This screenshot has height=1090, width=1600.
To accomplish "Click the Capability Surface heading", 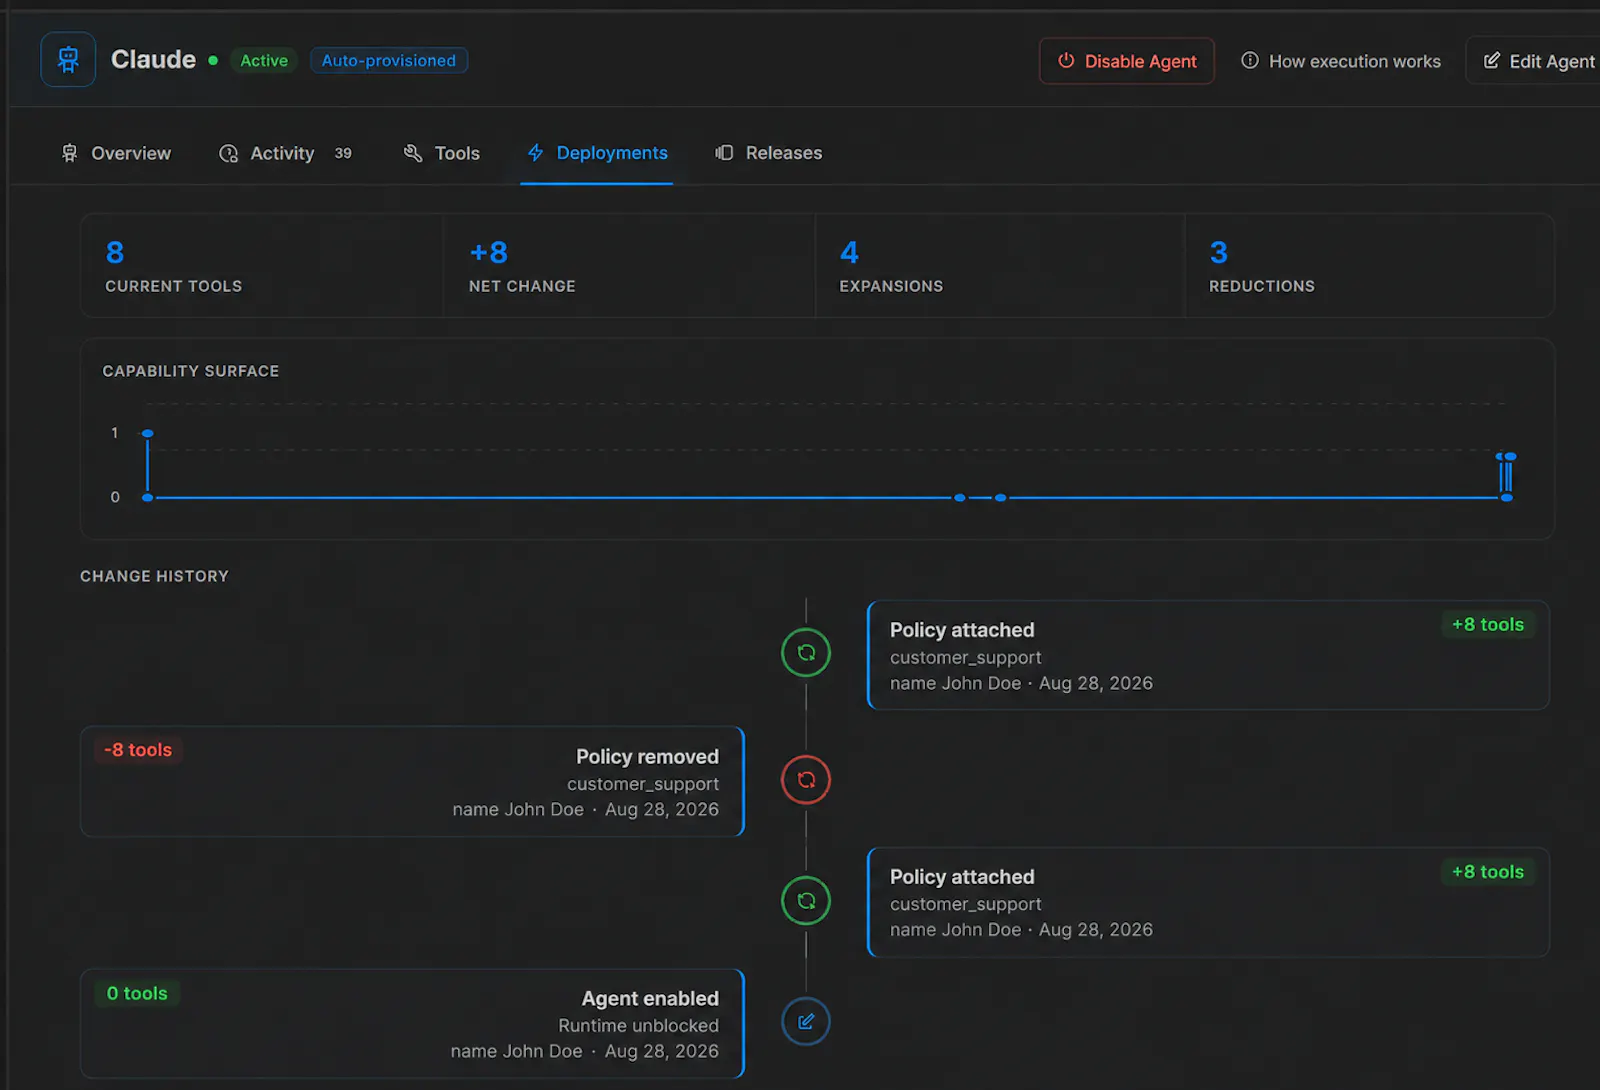I will click(191, 371).
